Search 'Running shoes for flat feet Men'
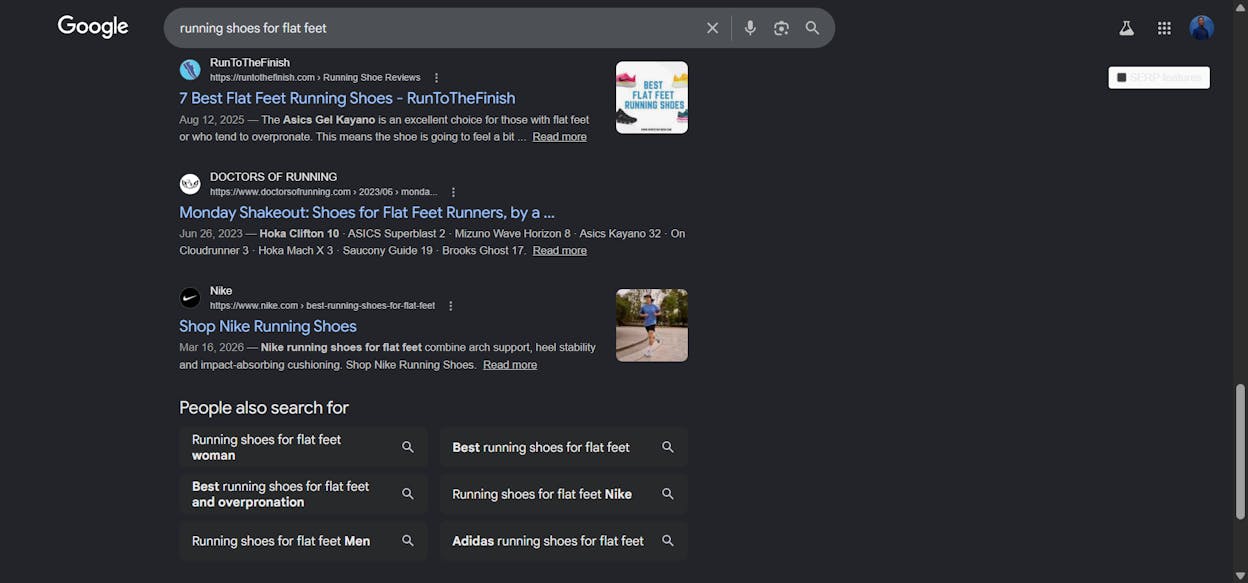The height and width of the screenshot is (583, 1248). coord(303,541)
